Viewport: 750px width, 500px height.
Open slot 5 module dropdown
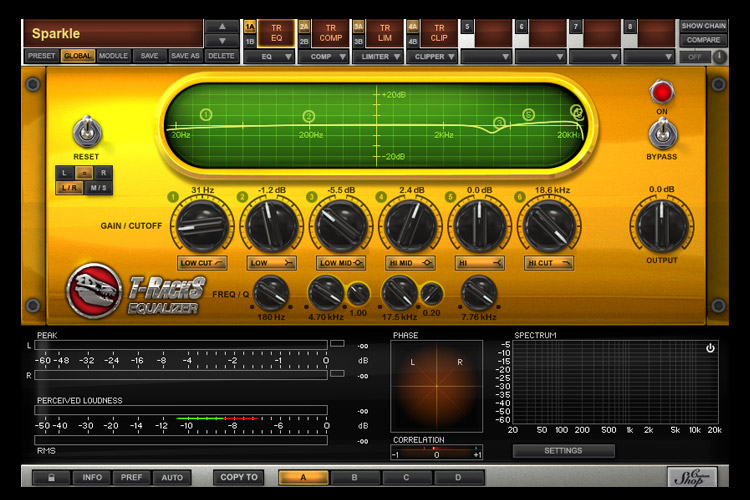tap(487, 56)
